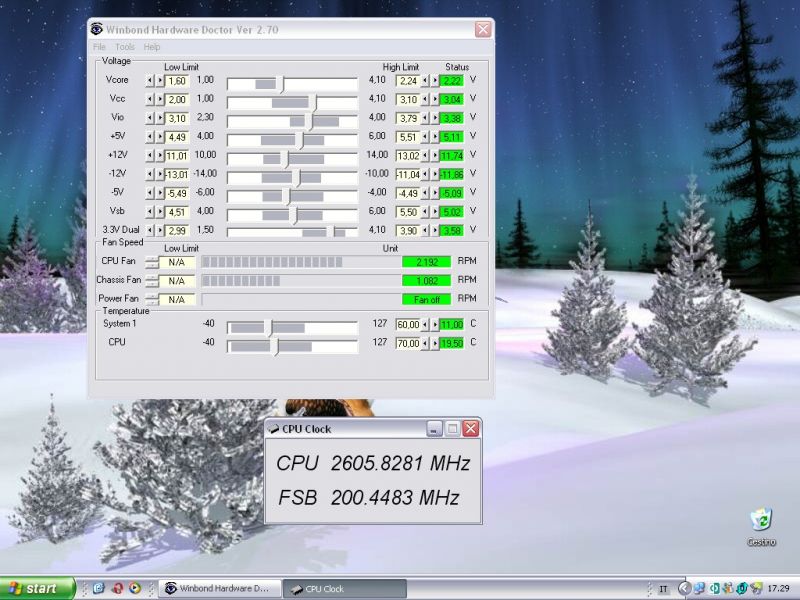Click the +12V voltage slider thumb

[286, 159]
